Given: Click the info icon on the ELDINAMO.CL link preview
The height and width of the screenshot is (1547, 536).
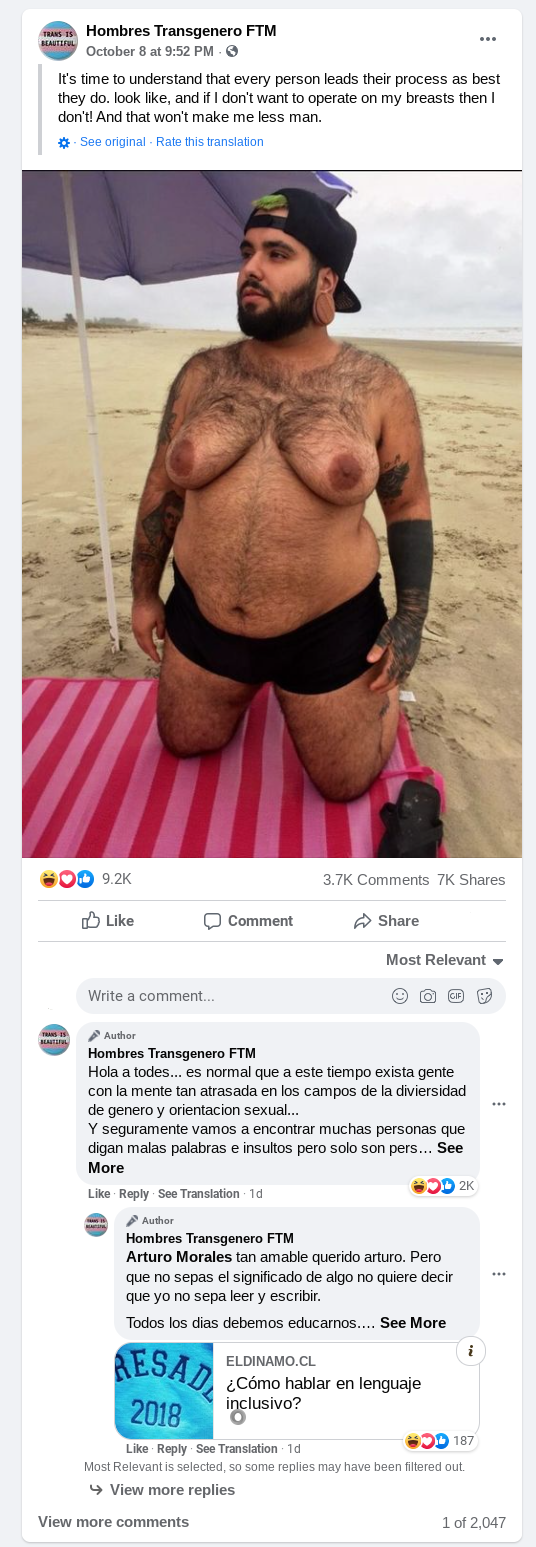Looking at the screenshot, I should click(x=471, y=1351).
